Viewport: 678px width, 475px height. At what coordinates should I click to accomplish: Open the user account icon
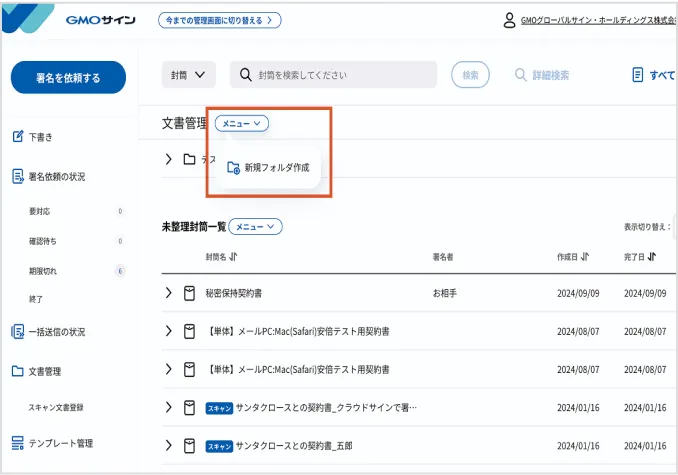pyautogui.click(x=509, y=20)
